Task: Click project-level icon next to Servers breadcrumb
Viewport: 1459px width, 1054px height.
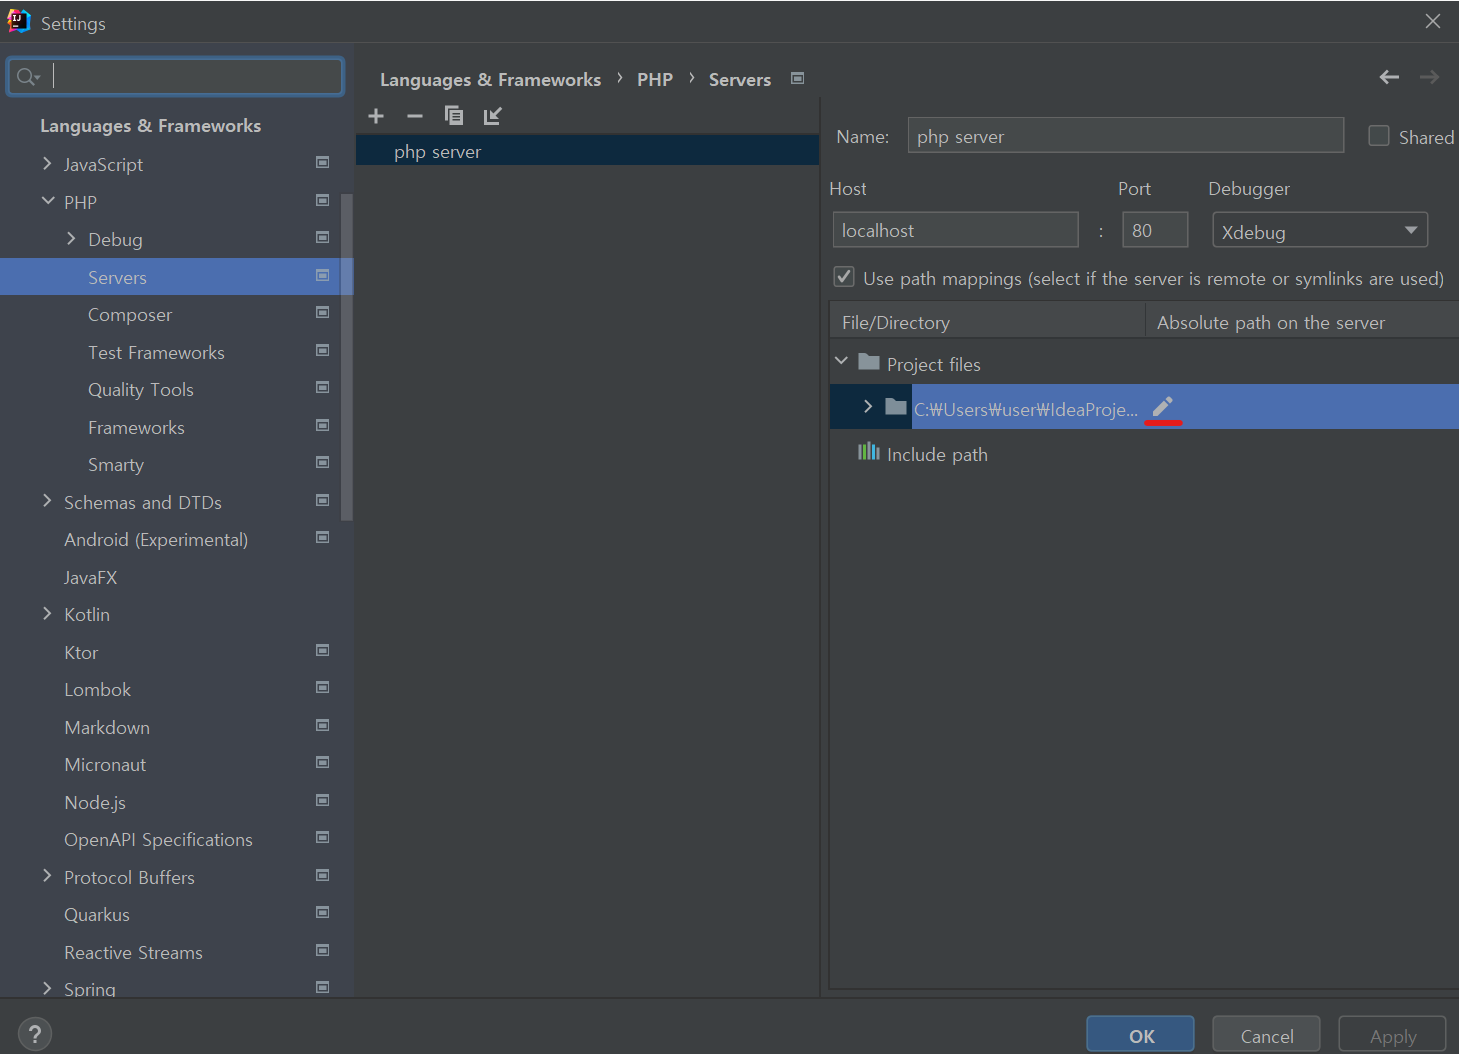Action: (x=797, y=78)
